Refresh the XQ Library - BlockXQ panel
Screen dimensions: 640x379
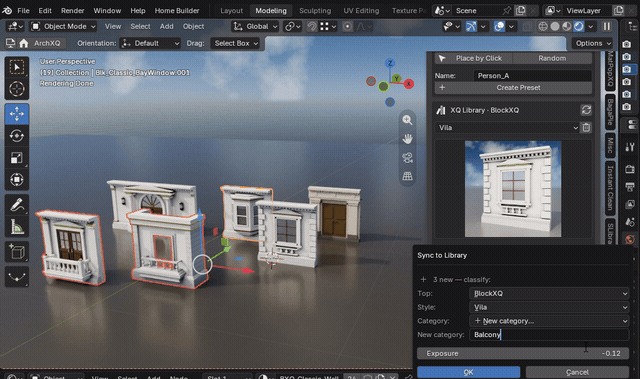click(586, 110)
